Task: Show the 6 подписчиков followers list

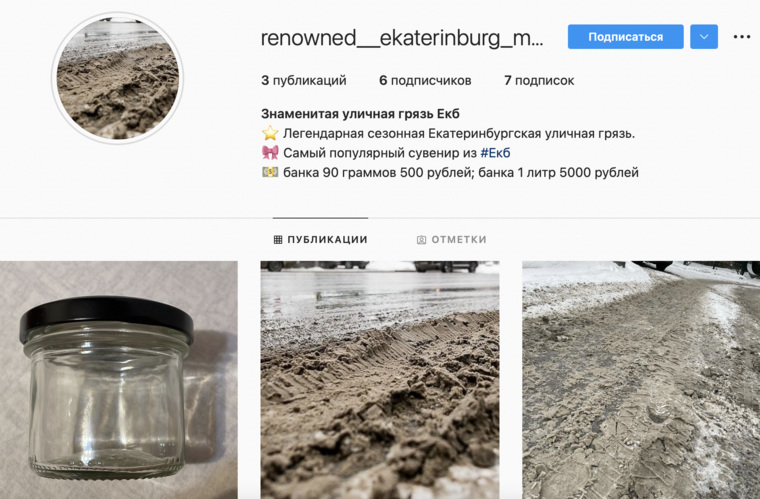Action: point(425,80)
